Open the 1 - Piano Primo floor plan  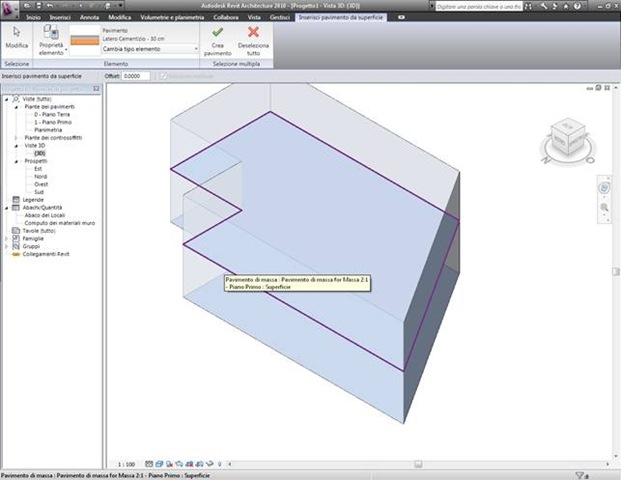click(x=53, y=122)
